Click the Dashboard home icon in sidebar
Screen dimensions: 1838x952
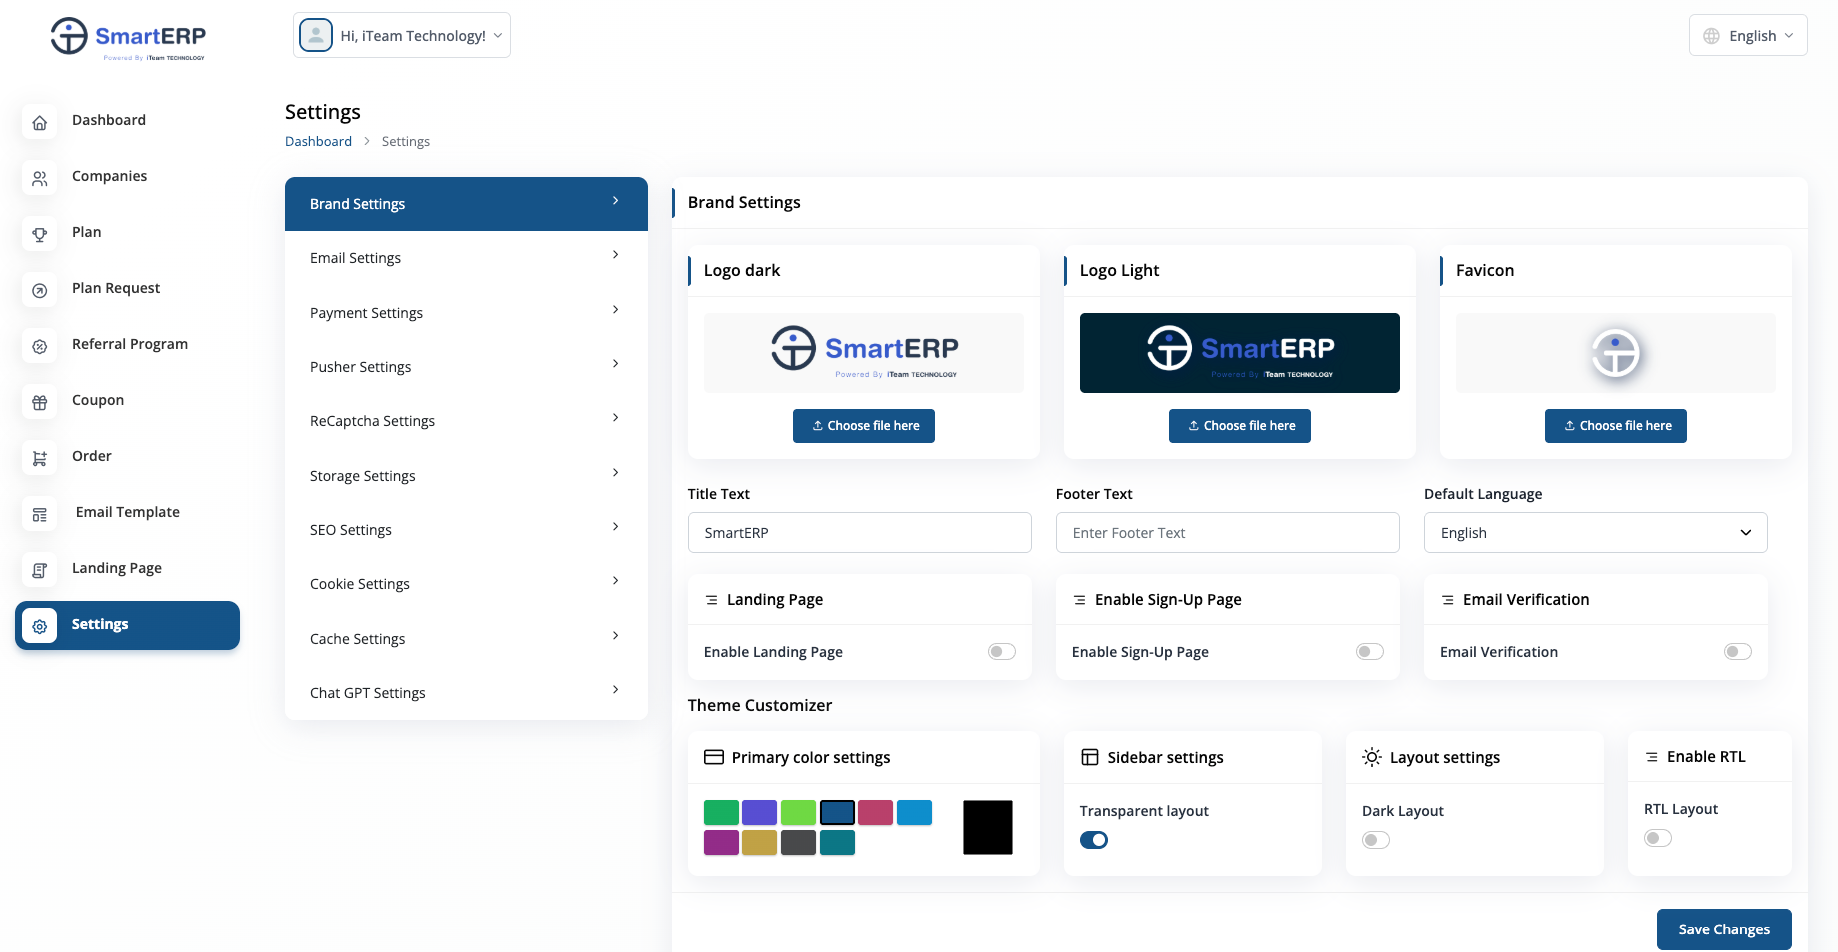(x=40, y=122)
